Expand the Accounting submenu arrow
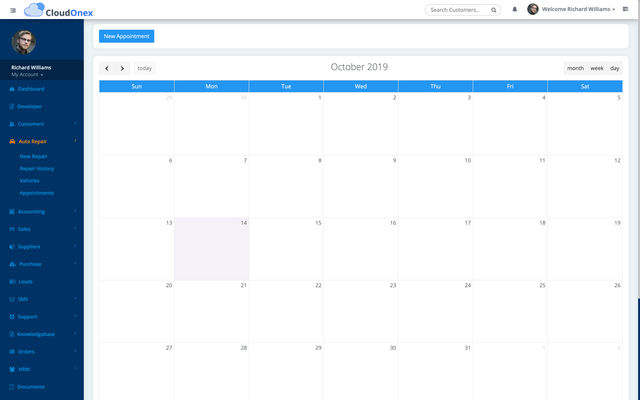Screen dimensions: 640x400 click(75, 211)
